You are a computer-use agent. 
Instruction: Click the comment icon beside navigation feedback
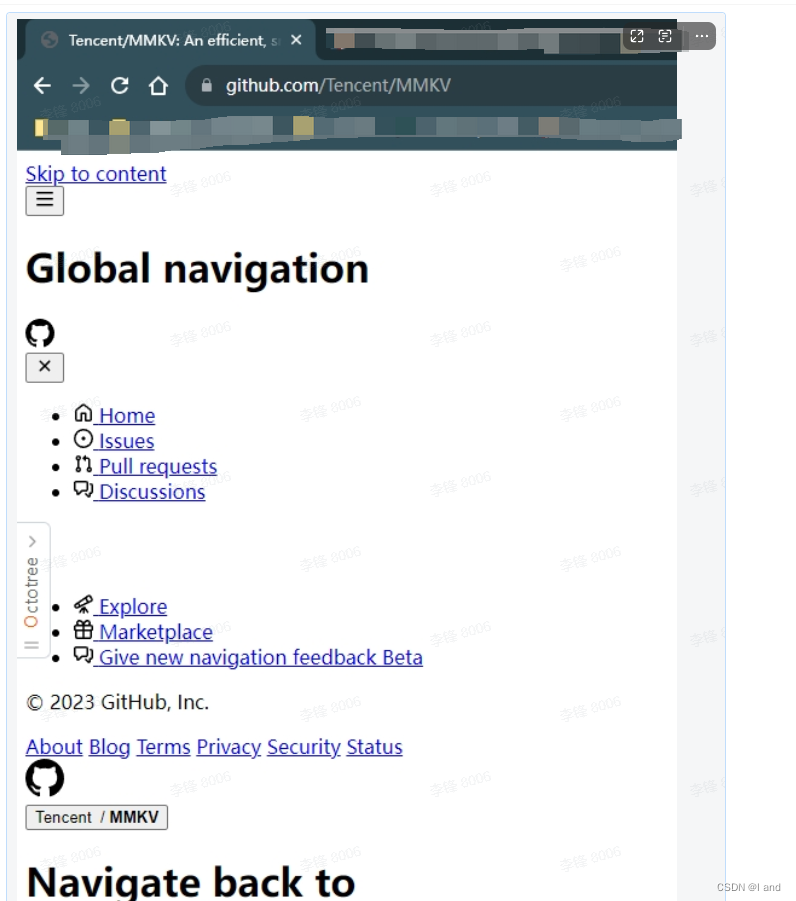pos(83,655)
